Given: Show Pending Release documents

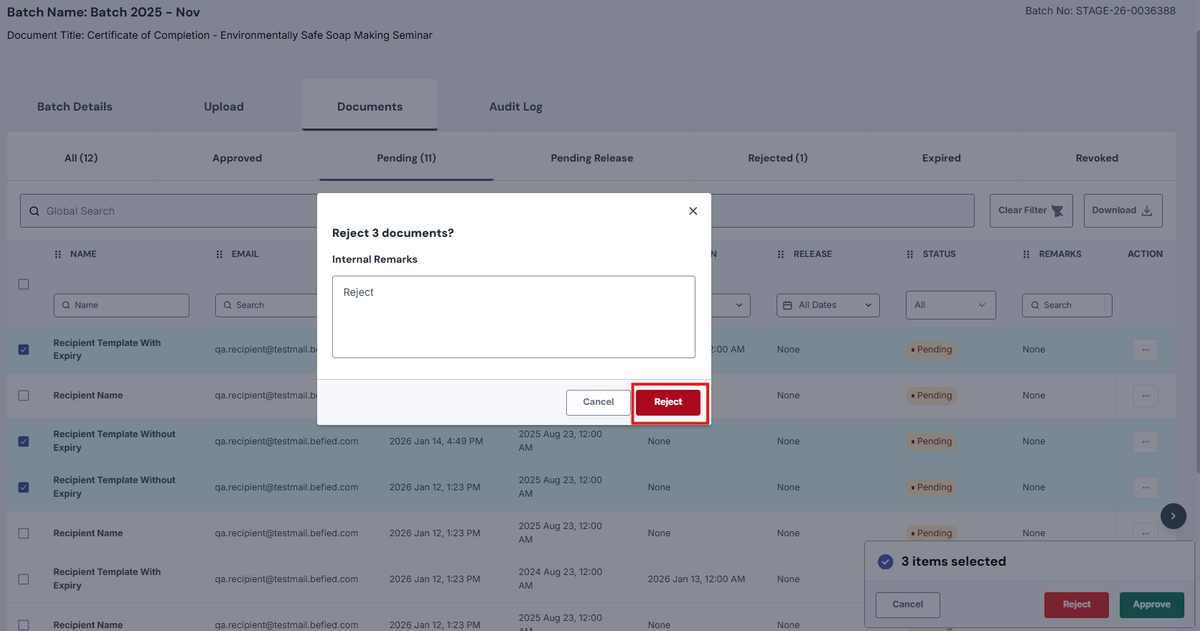Looking at the screenshot, I should tap(592, 158).
